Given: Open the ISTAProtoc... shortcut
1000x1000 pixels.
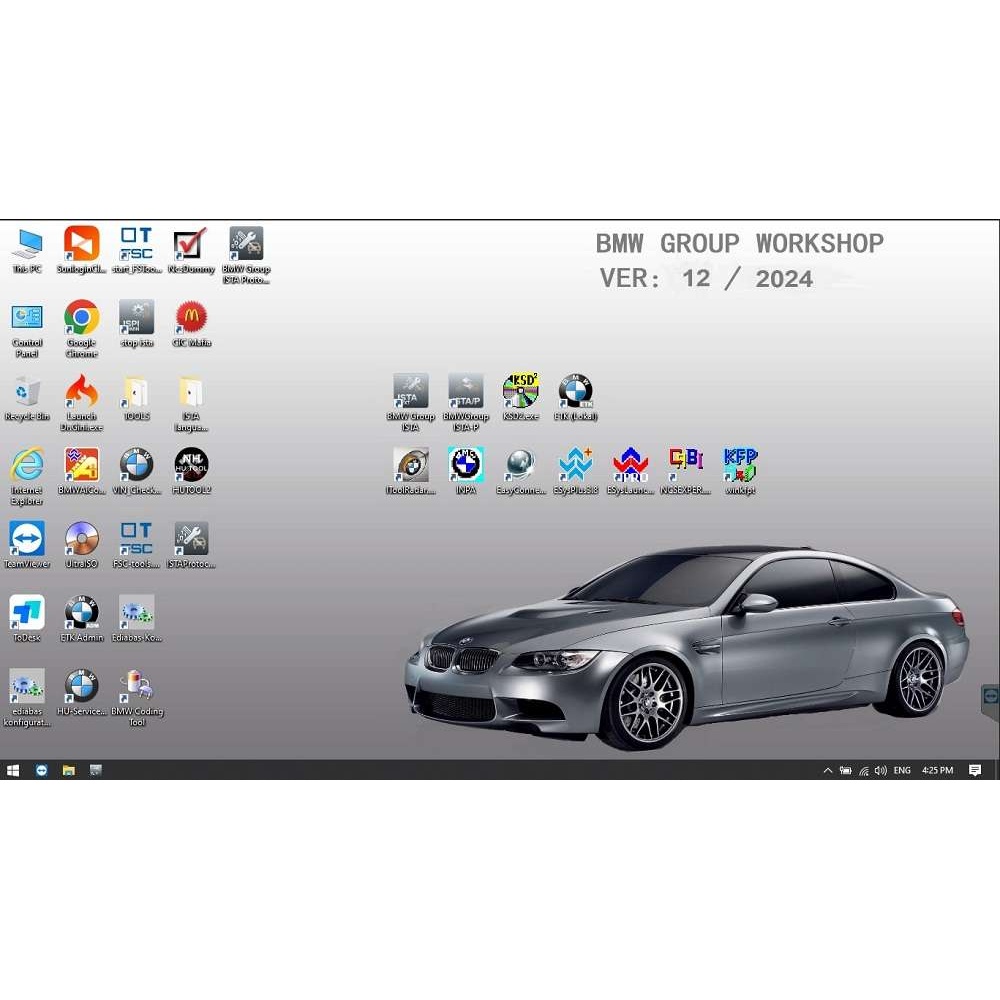Looking at the screenshot, I should pyautogui.click(x=191, y=545).
